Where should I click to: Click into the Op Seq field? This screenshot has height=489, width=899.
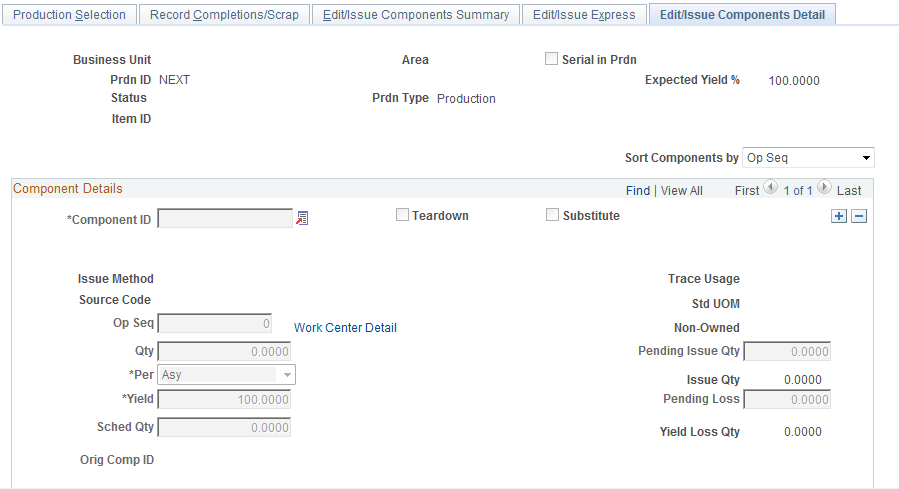pos(215,323)
